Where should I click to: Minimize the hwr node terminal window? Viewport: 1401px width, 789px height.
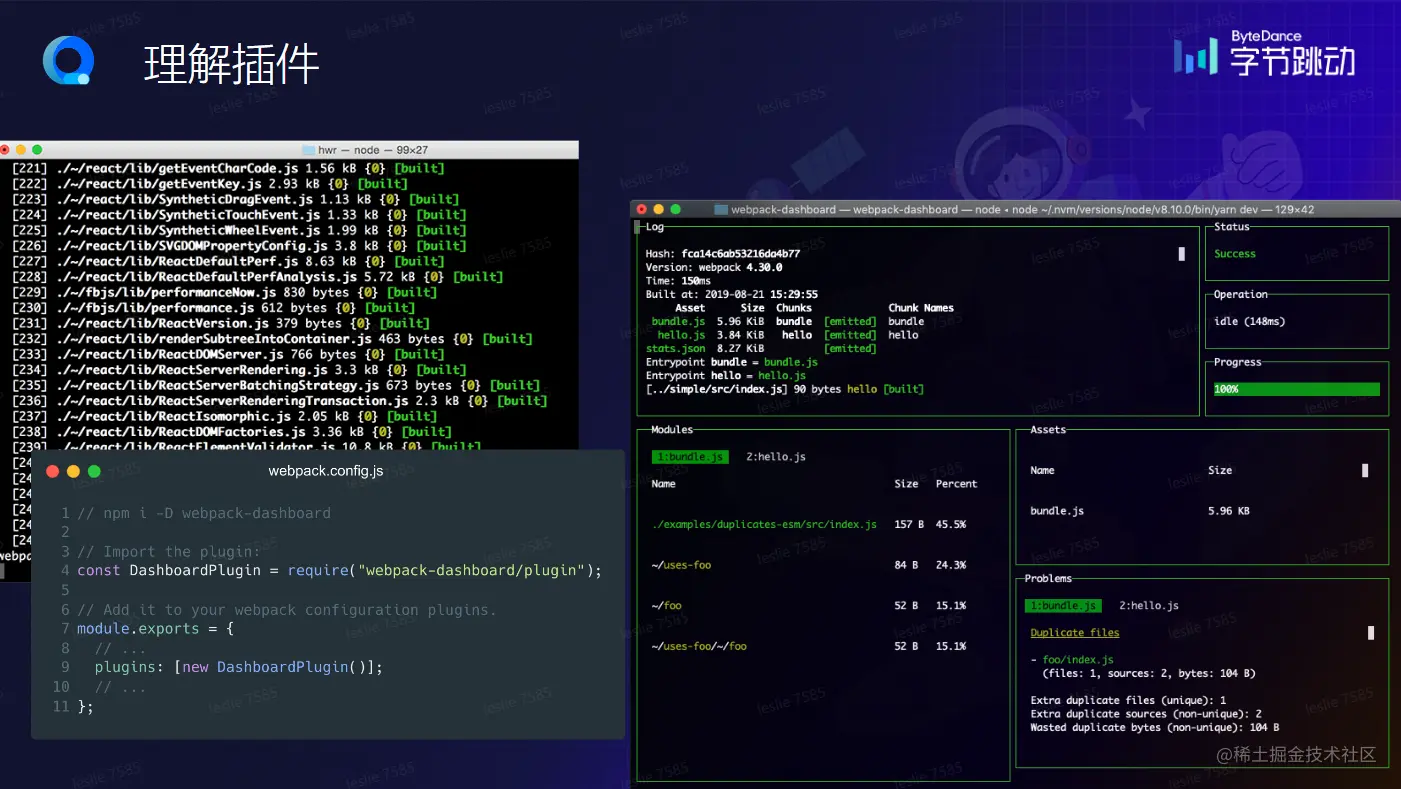click(x=20, y=150)
